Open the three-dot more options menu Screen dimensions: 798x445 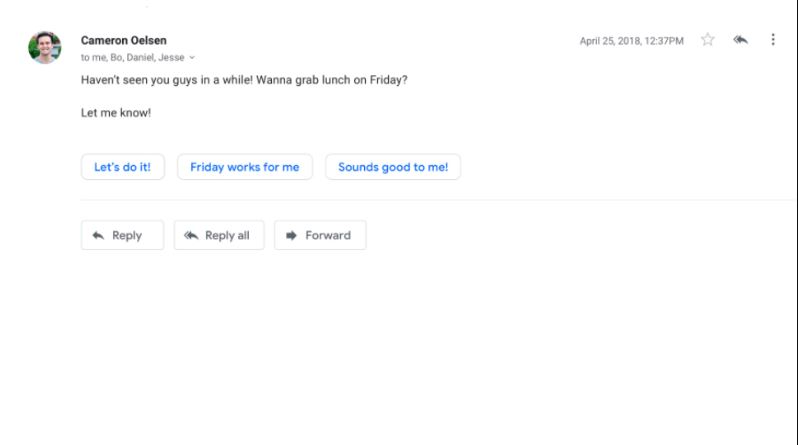pos(772,40)
